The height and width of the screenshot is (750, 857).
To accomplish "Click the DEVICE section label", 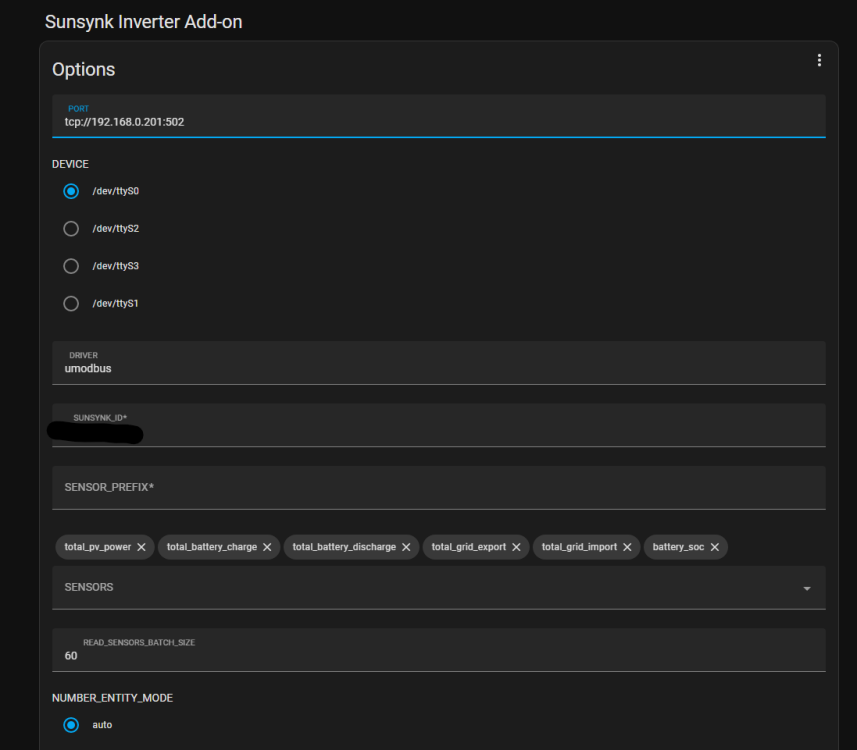I will [70, 164].
